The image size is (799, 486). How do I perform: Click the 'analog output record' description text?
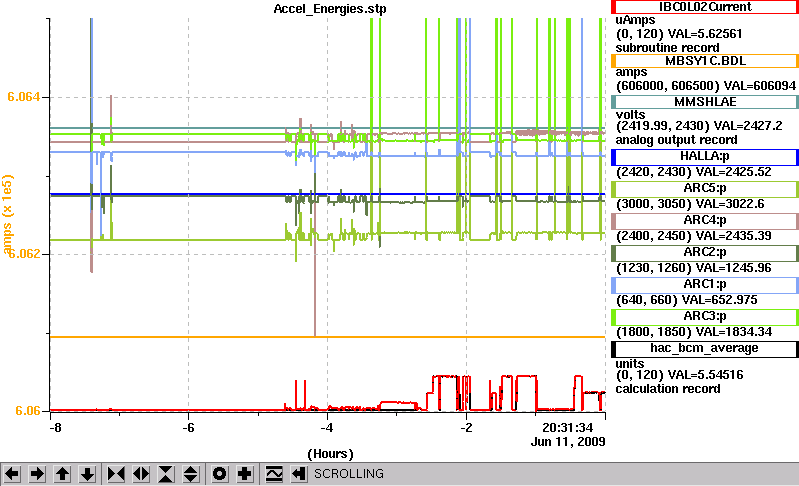[677, 140]
